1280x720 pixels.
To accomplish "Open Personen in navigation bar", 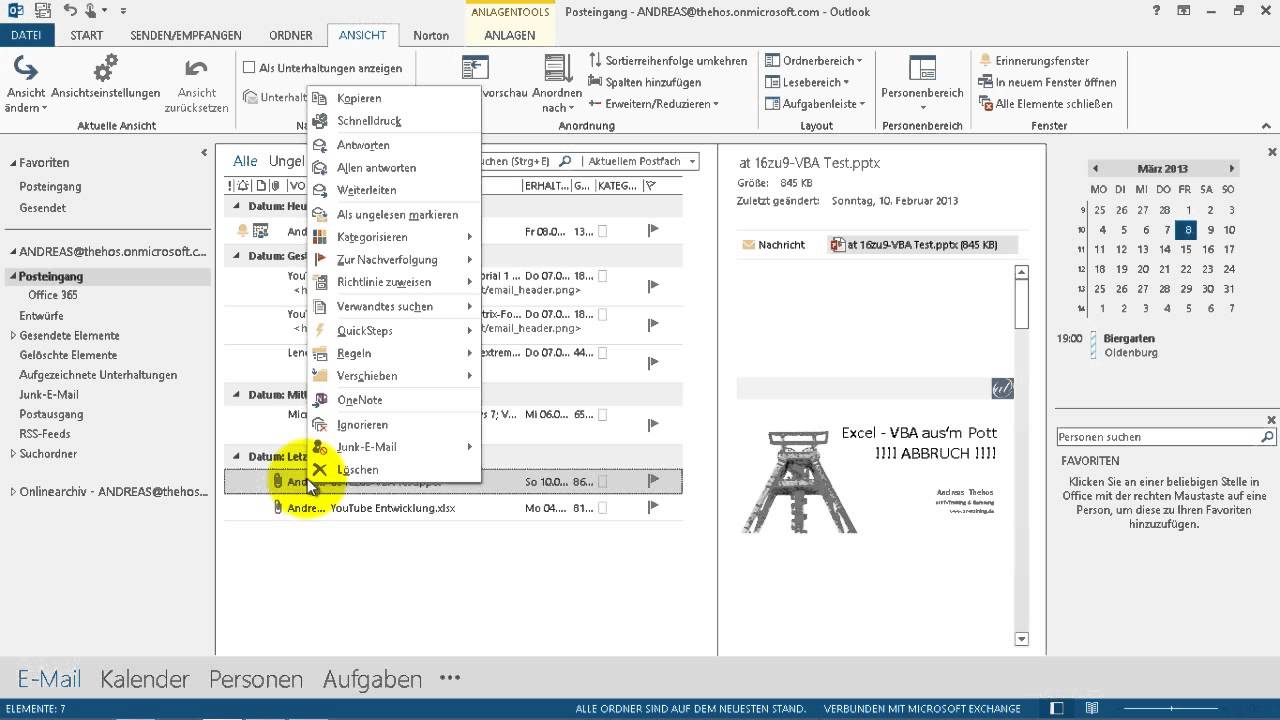I will [256, 679].
